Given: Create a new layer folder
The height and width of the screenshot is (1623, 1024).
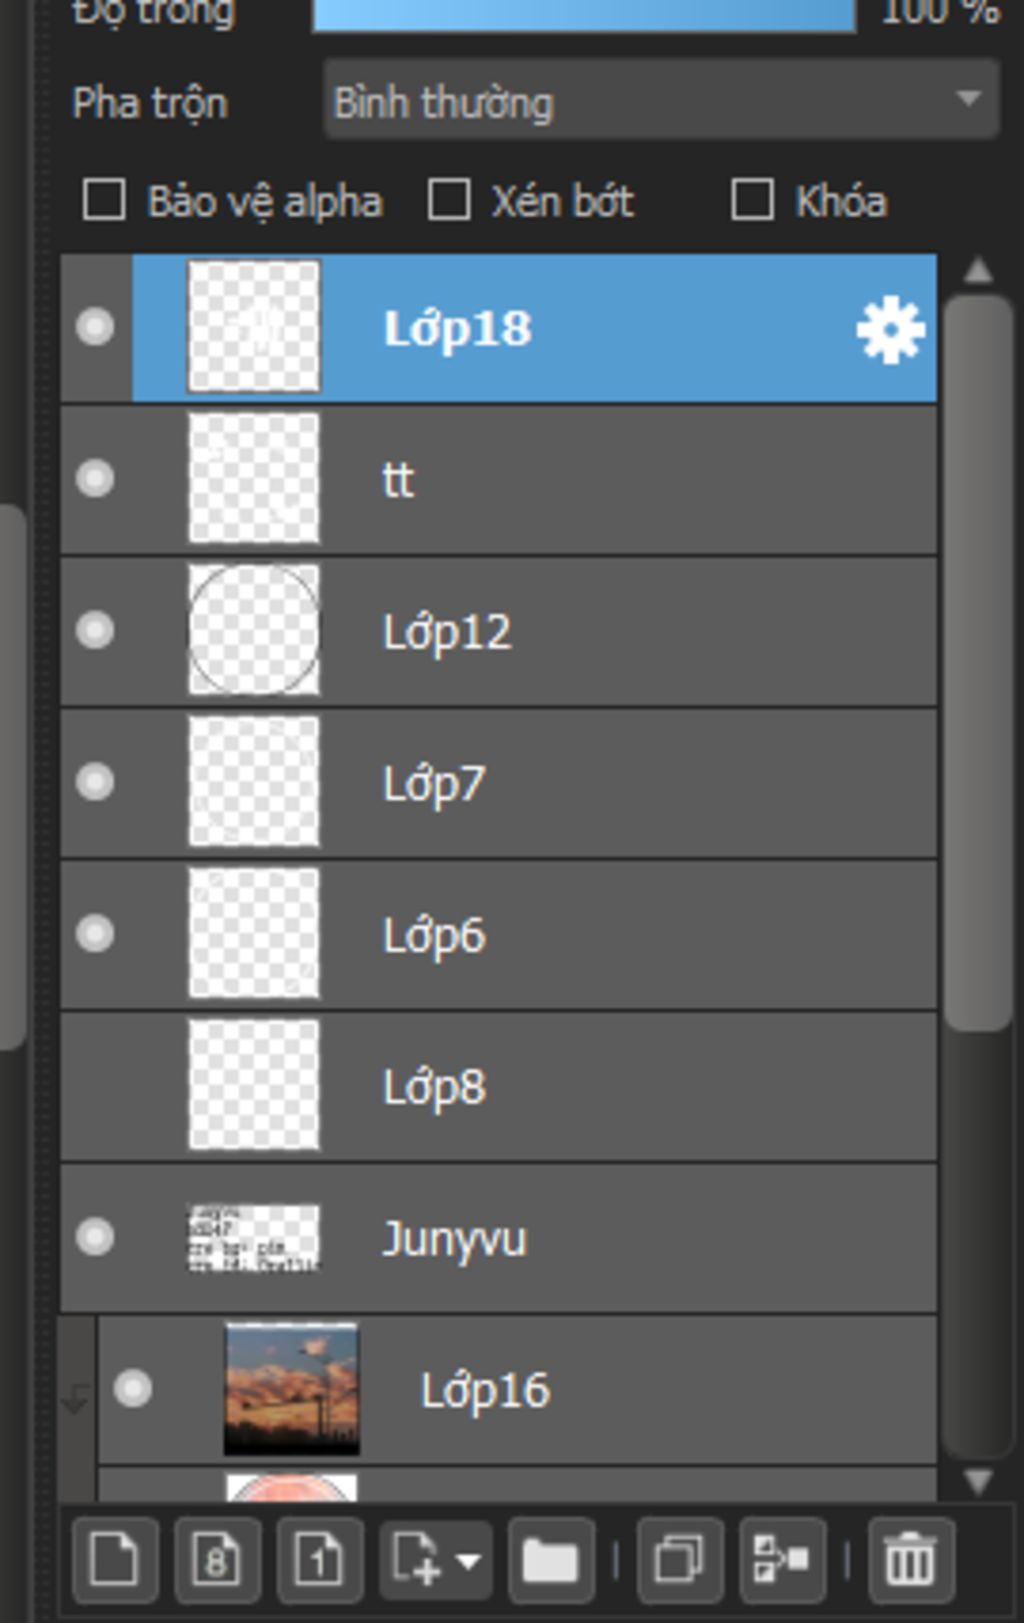Looking at the screenshot, I should point(551,1559).
